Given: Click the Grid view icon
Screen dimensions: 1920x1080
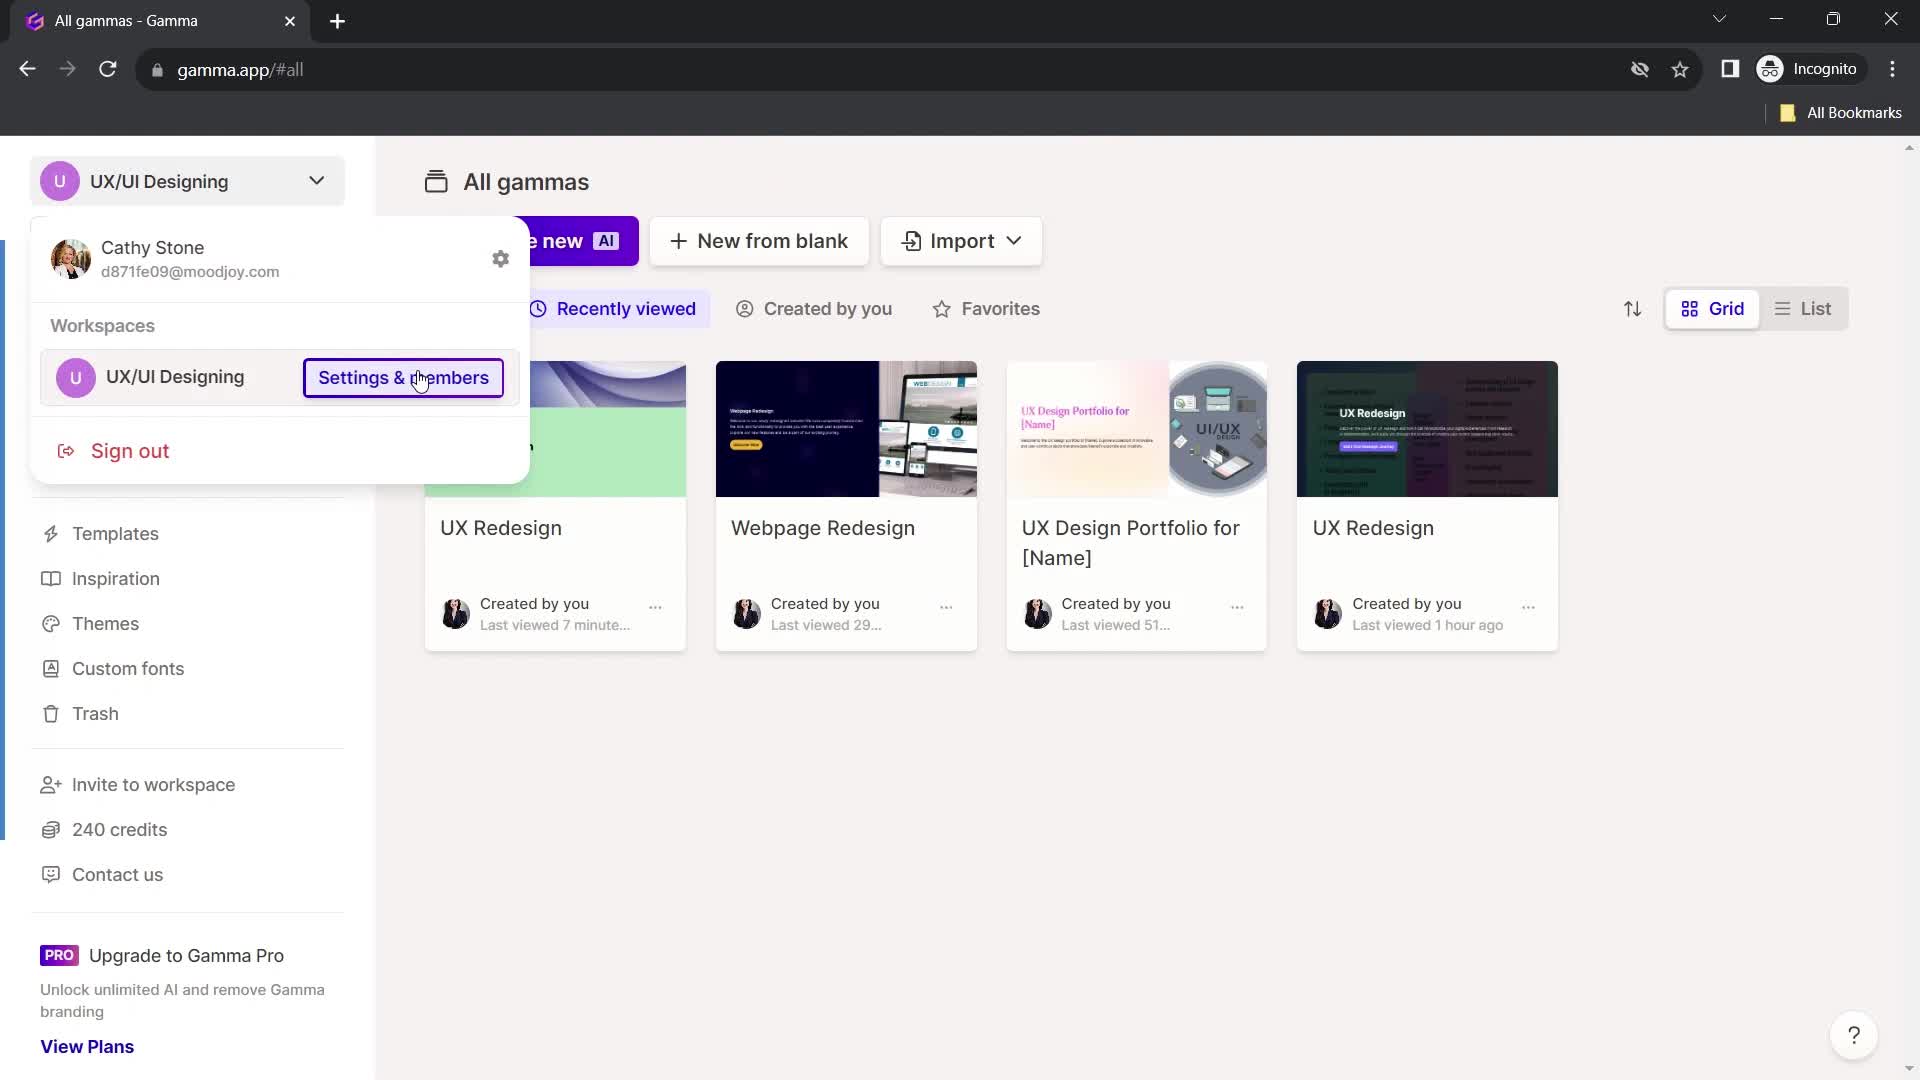Looking at the screenshot, I should pos(1691,309).
